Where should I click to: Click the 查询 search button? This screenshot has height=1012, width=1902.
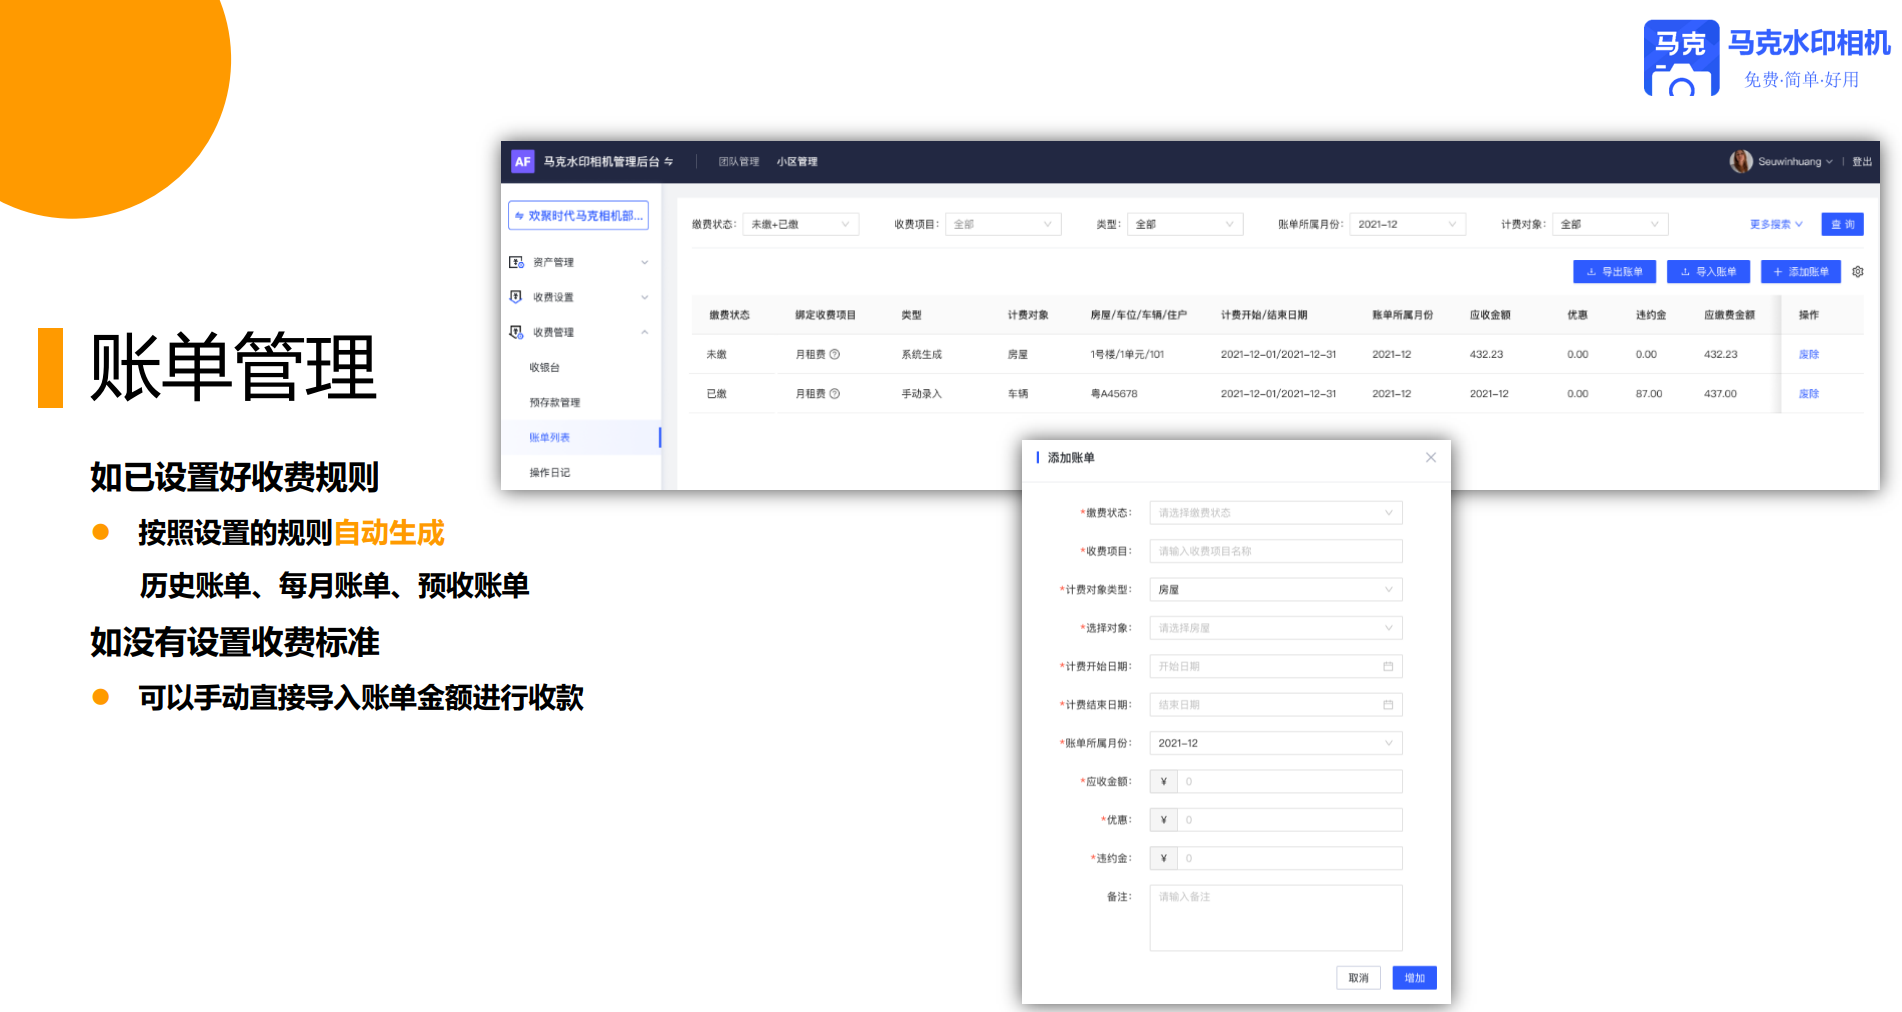(1842, 224)
